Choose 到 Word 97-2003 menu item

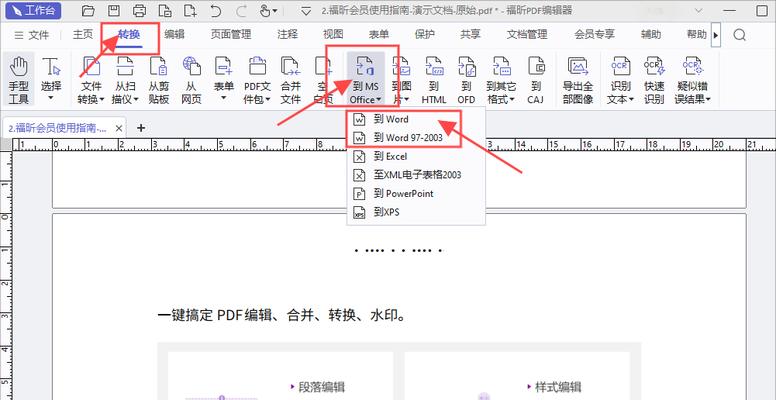click(416, 138)
